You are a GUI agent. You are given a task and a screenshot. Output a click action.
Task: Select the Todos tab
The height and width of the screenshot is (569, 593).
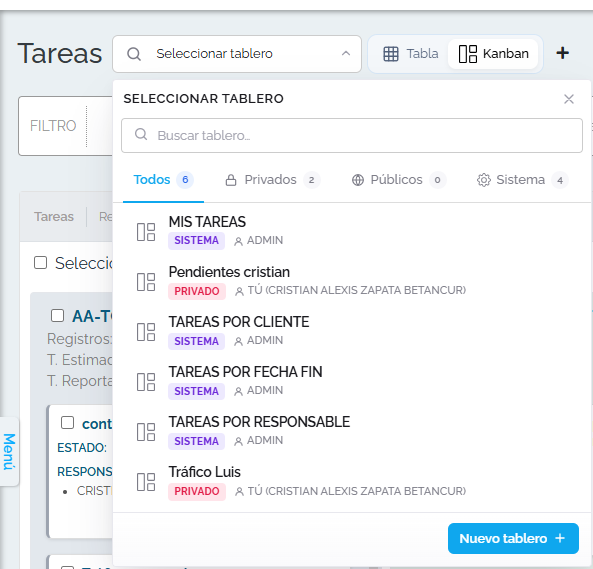(x=163, y=180)
